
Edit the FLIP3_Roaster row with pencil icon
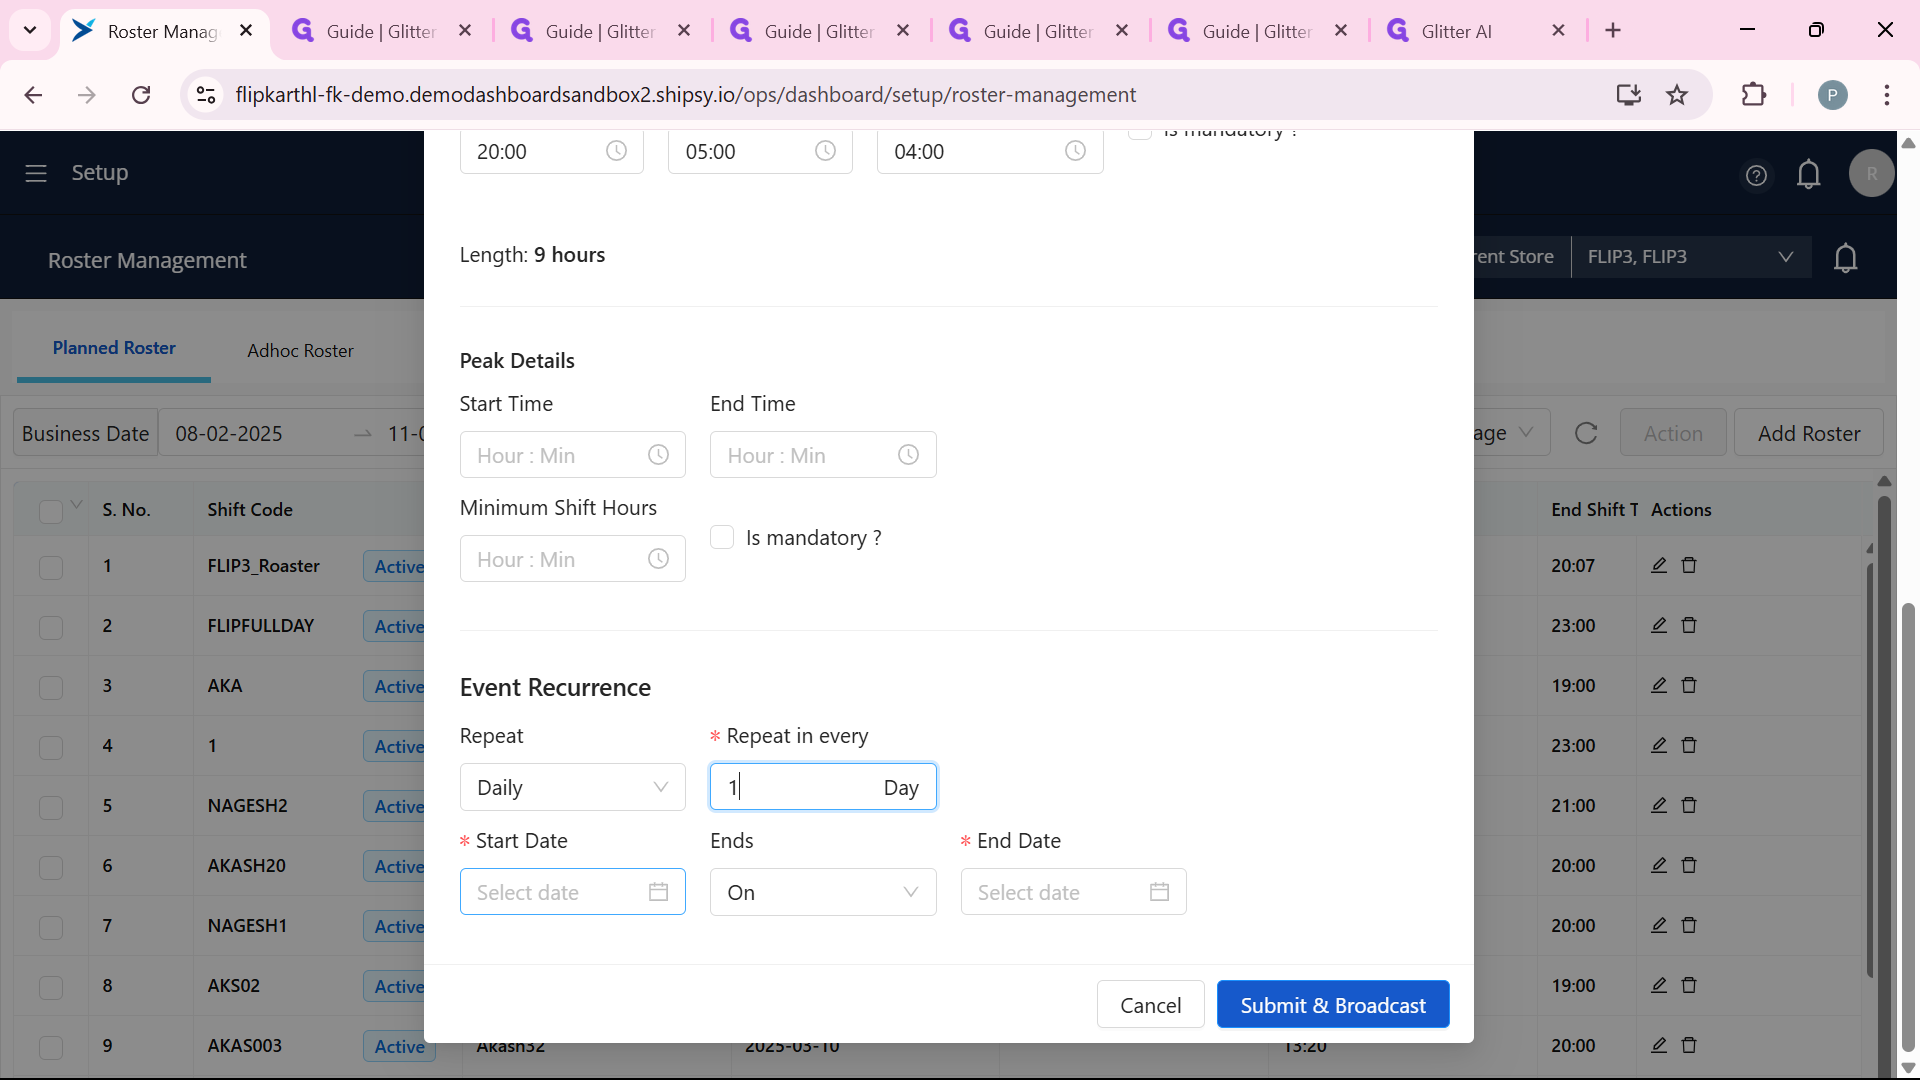pos(1659,565)
